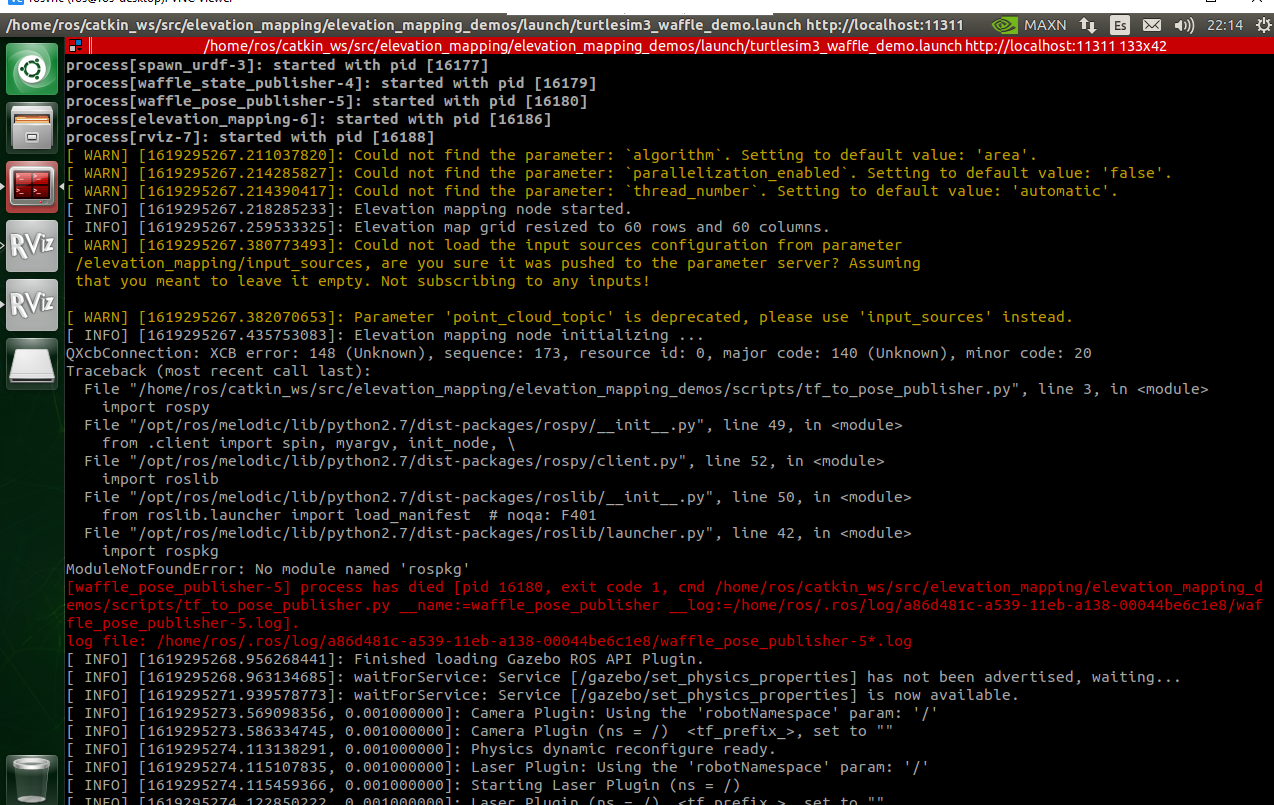
Task: Click red '[waffle_pose_publisher-5] process has died' line
Action: click(664, 605)
